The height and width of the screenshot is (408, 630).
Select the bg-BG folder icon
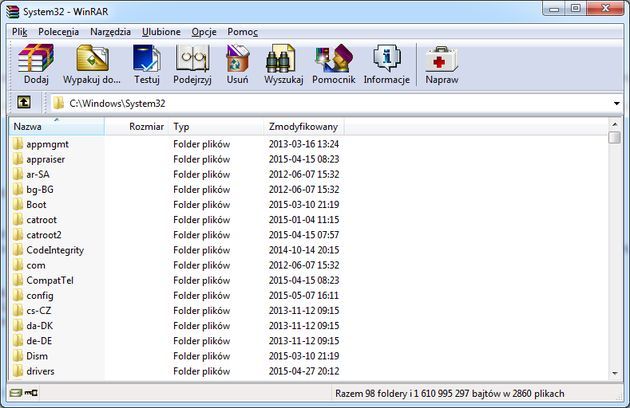click(x=17, y=189)
